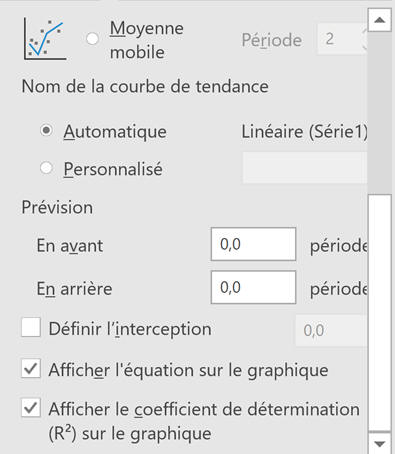Click the moving average trendline chart icon
This screenshot has height=454, width=395.
pyautogui.click(x=45, y=39)
